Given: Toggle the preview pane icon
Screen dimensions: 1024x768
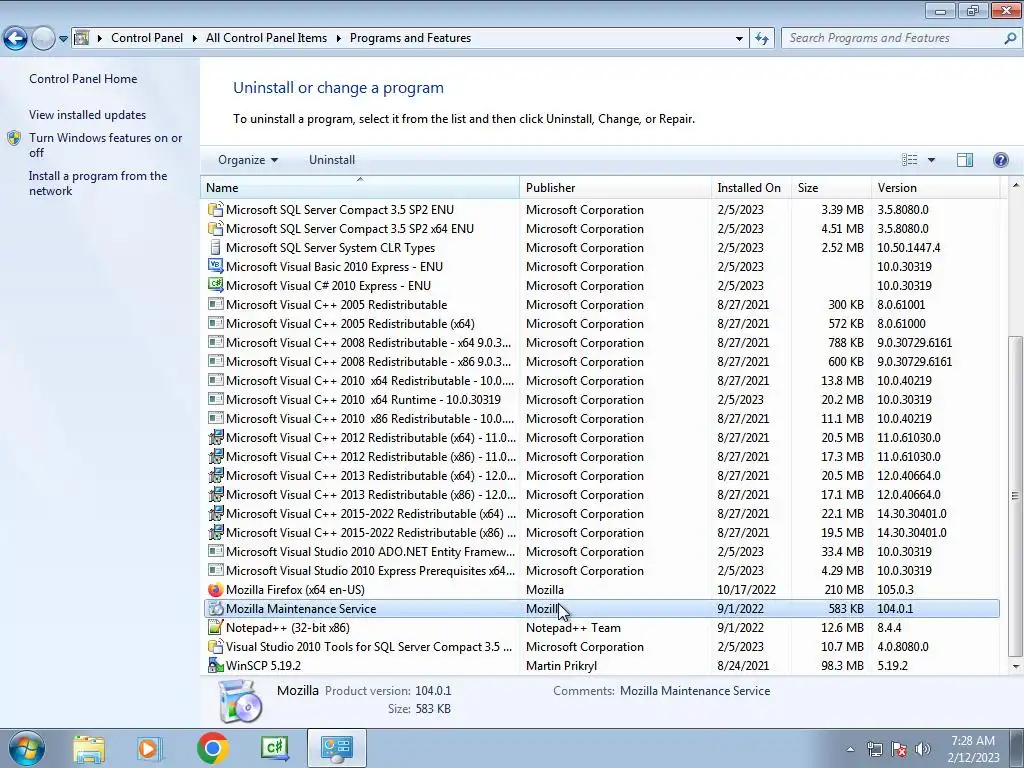Looking at the screenshot, I should coord(965,160).
